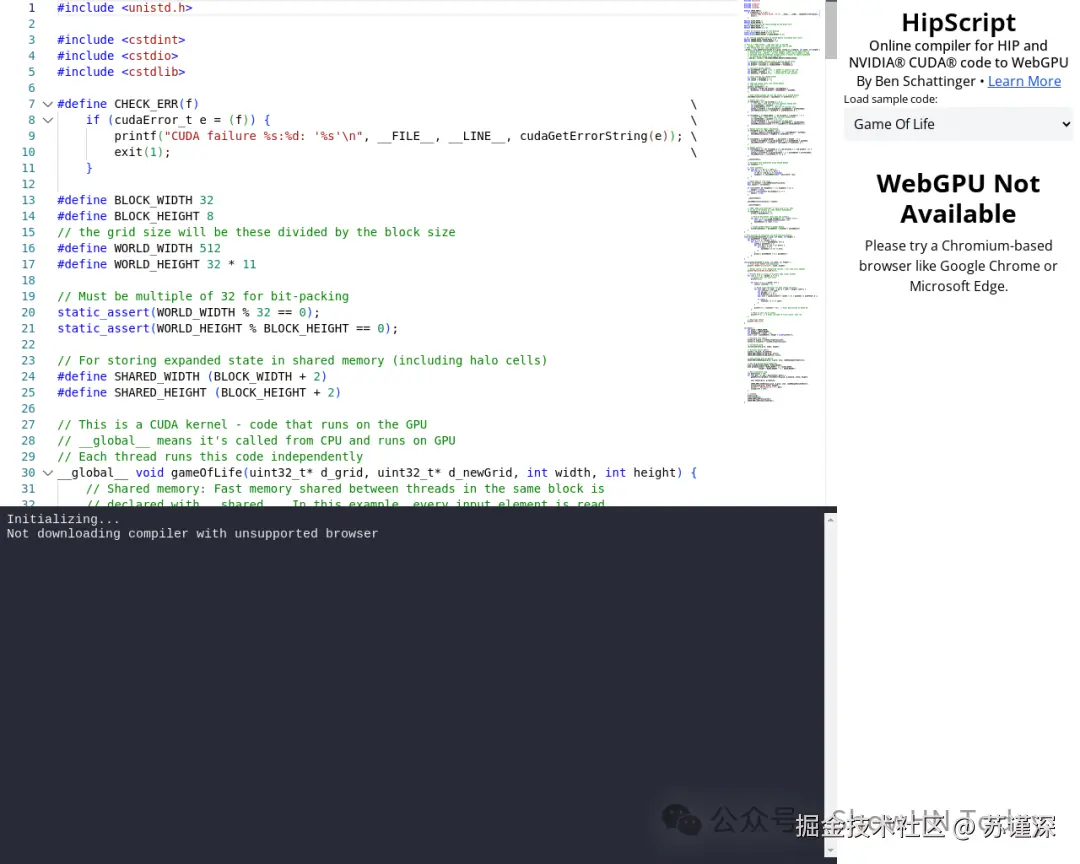
Task: Open the Game Of Life sample code dropdown
Action: click(958, 125)
